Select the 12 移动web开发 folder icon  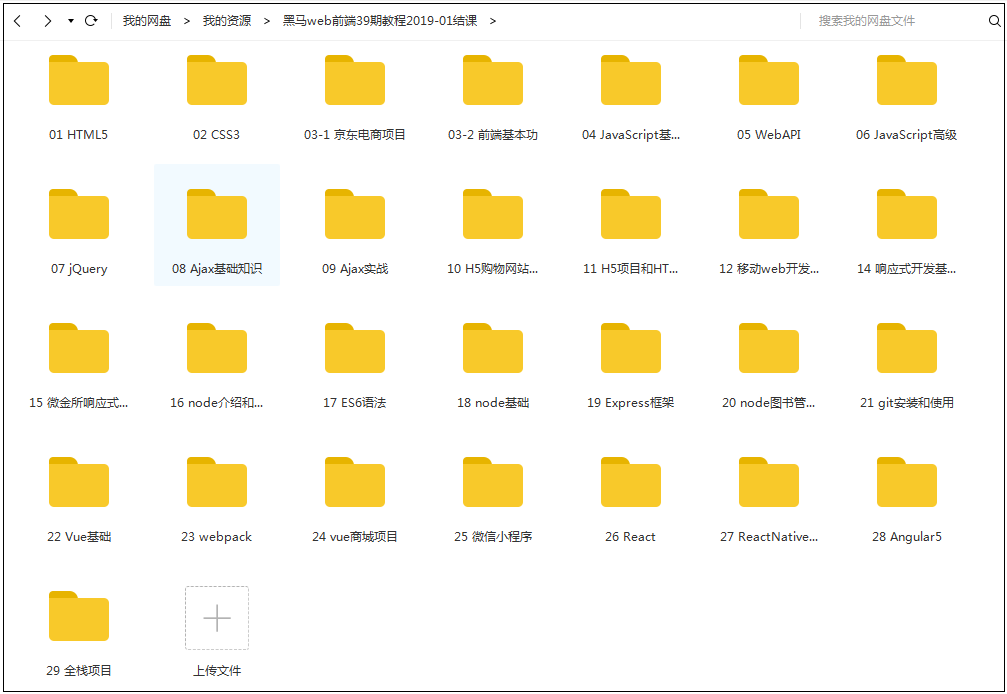[x=769, y=214]
